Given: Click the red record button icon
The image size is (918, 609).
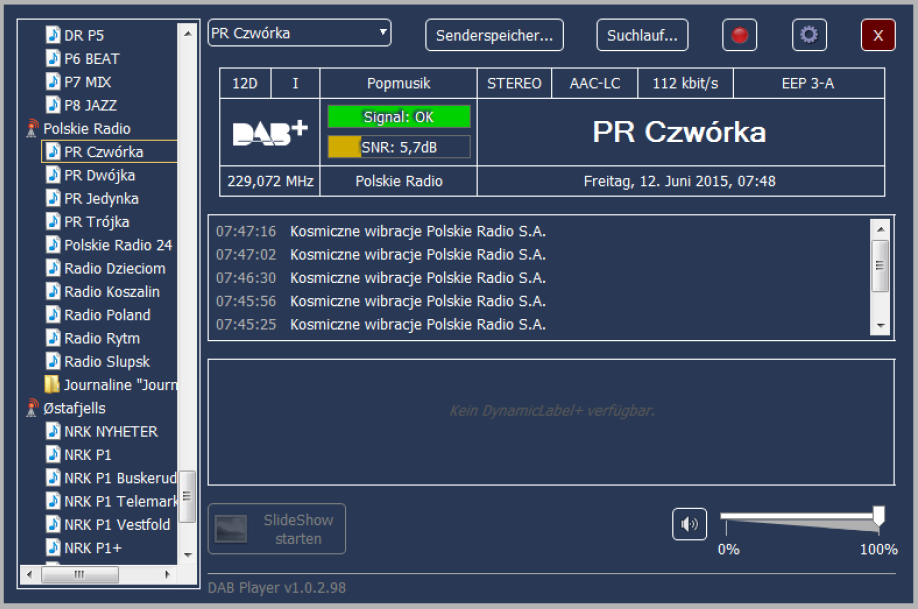Looking at the screenshot, I should pos(739,35).
